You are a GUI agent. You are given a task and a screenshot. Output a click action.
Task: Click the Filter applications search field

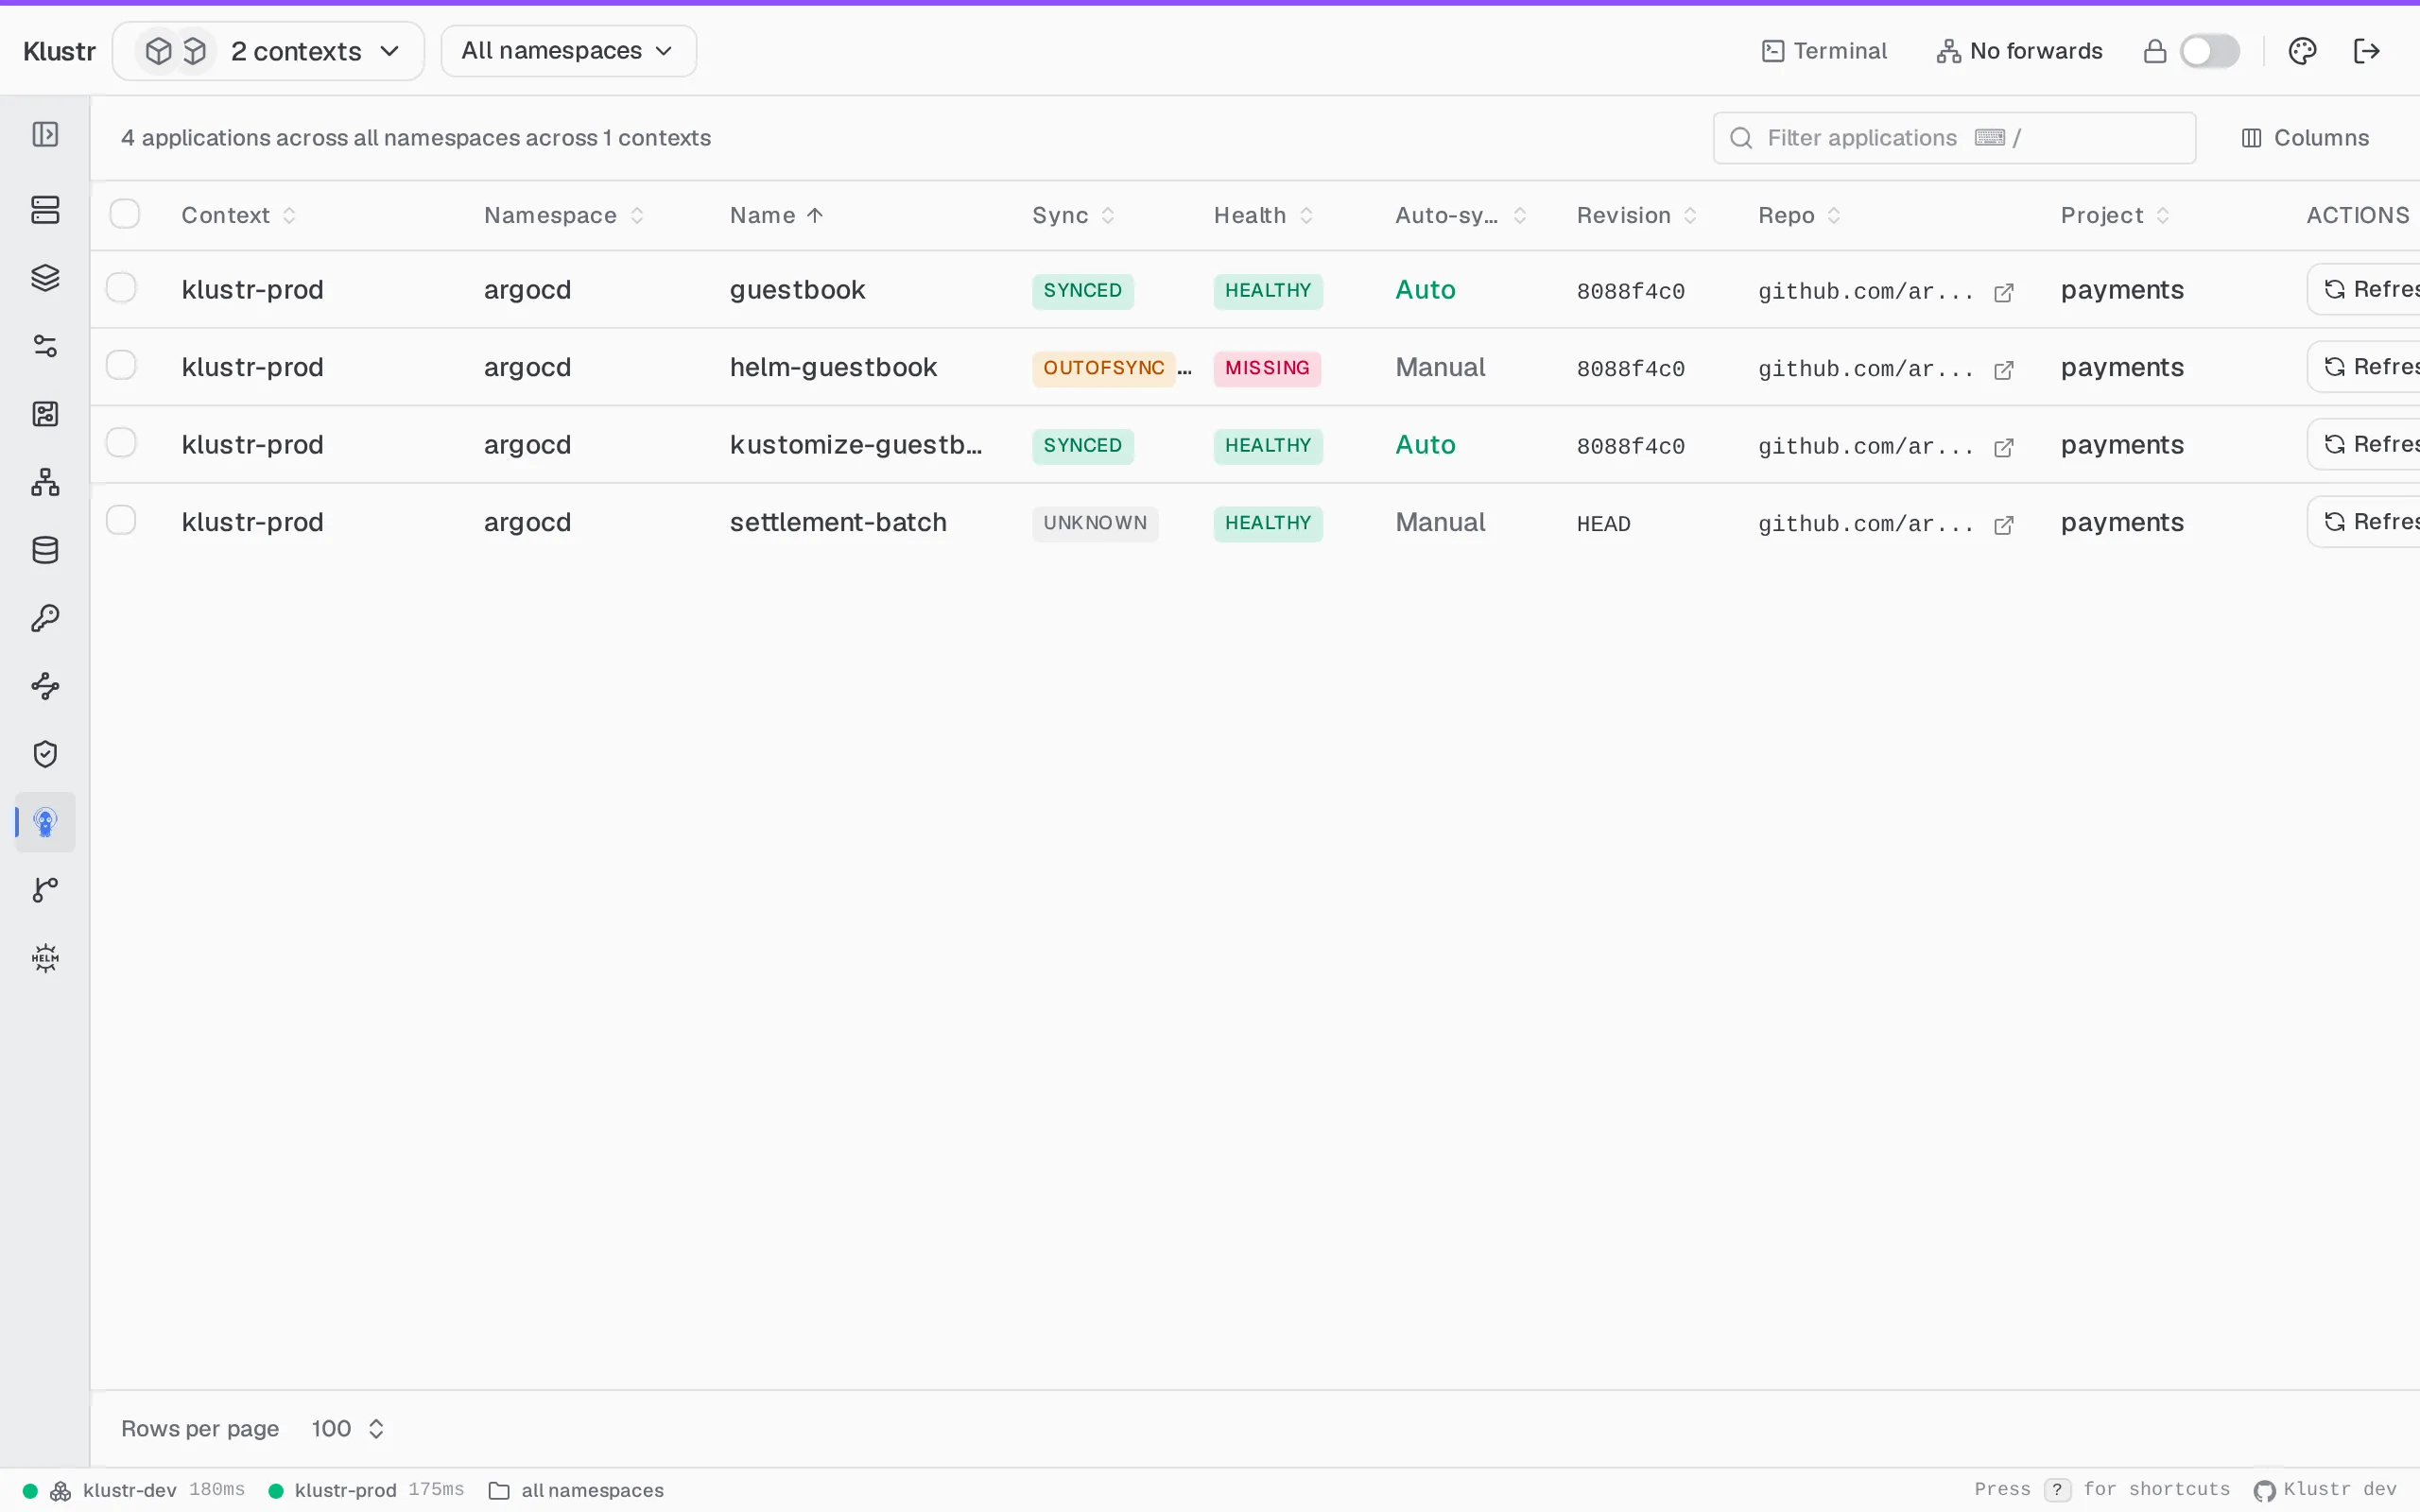(x=1954, y=138)
